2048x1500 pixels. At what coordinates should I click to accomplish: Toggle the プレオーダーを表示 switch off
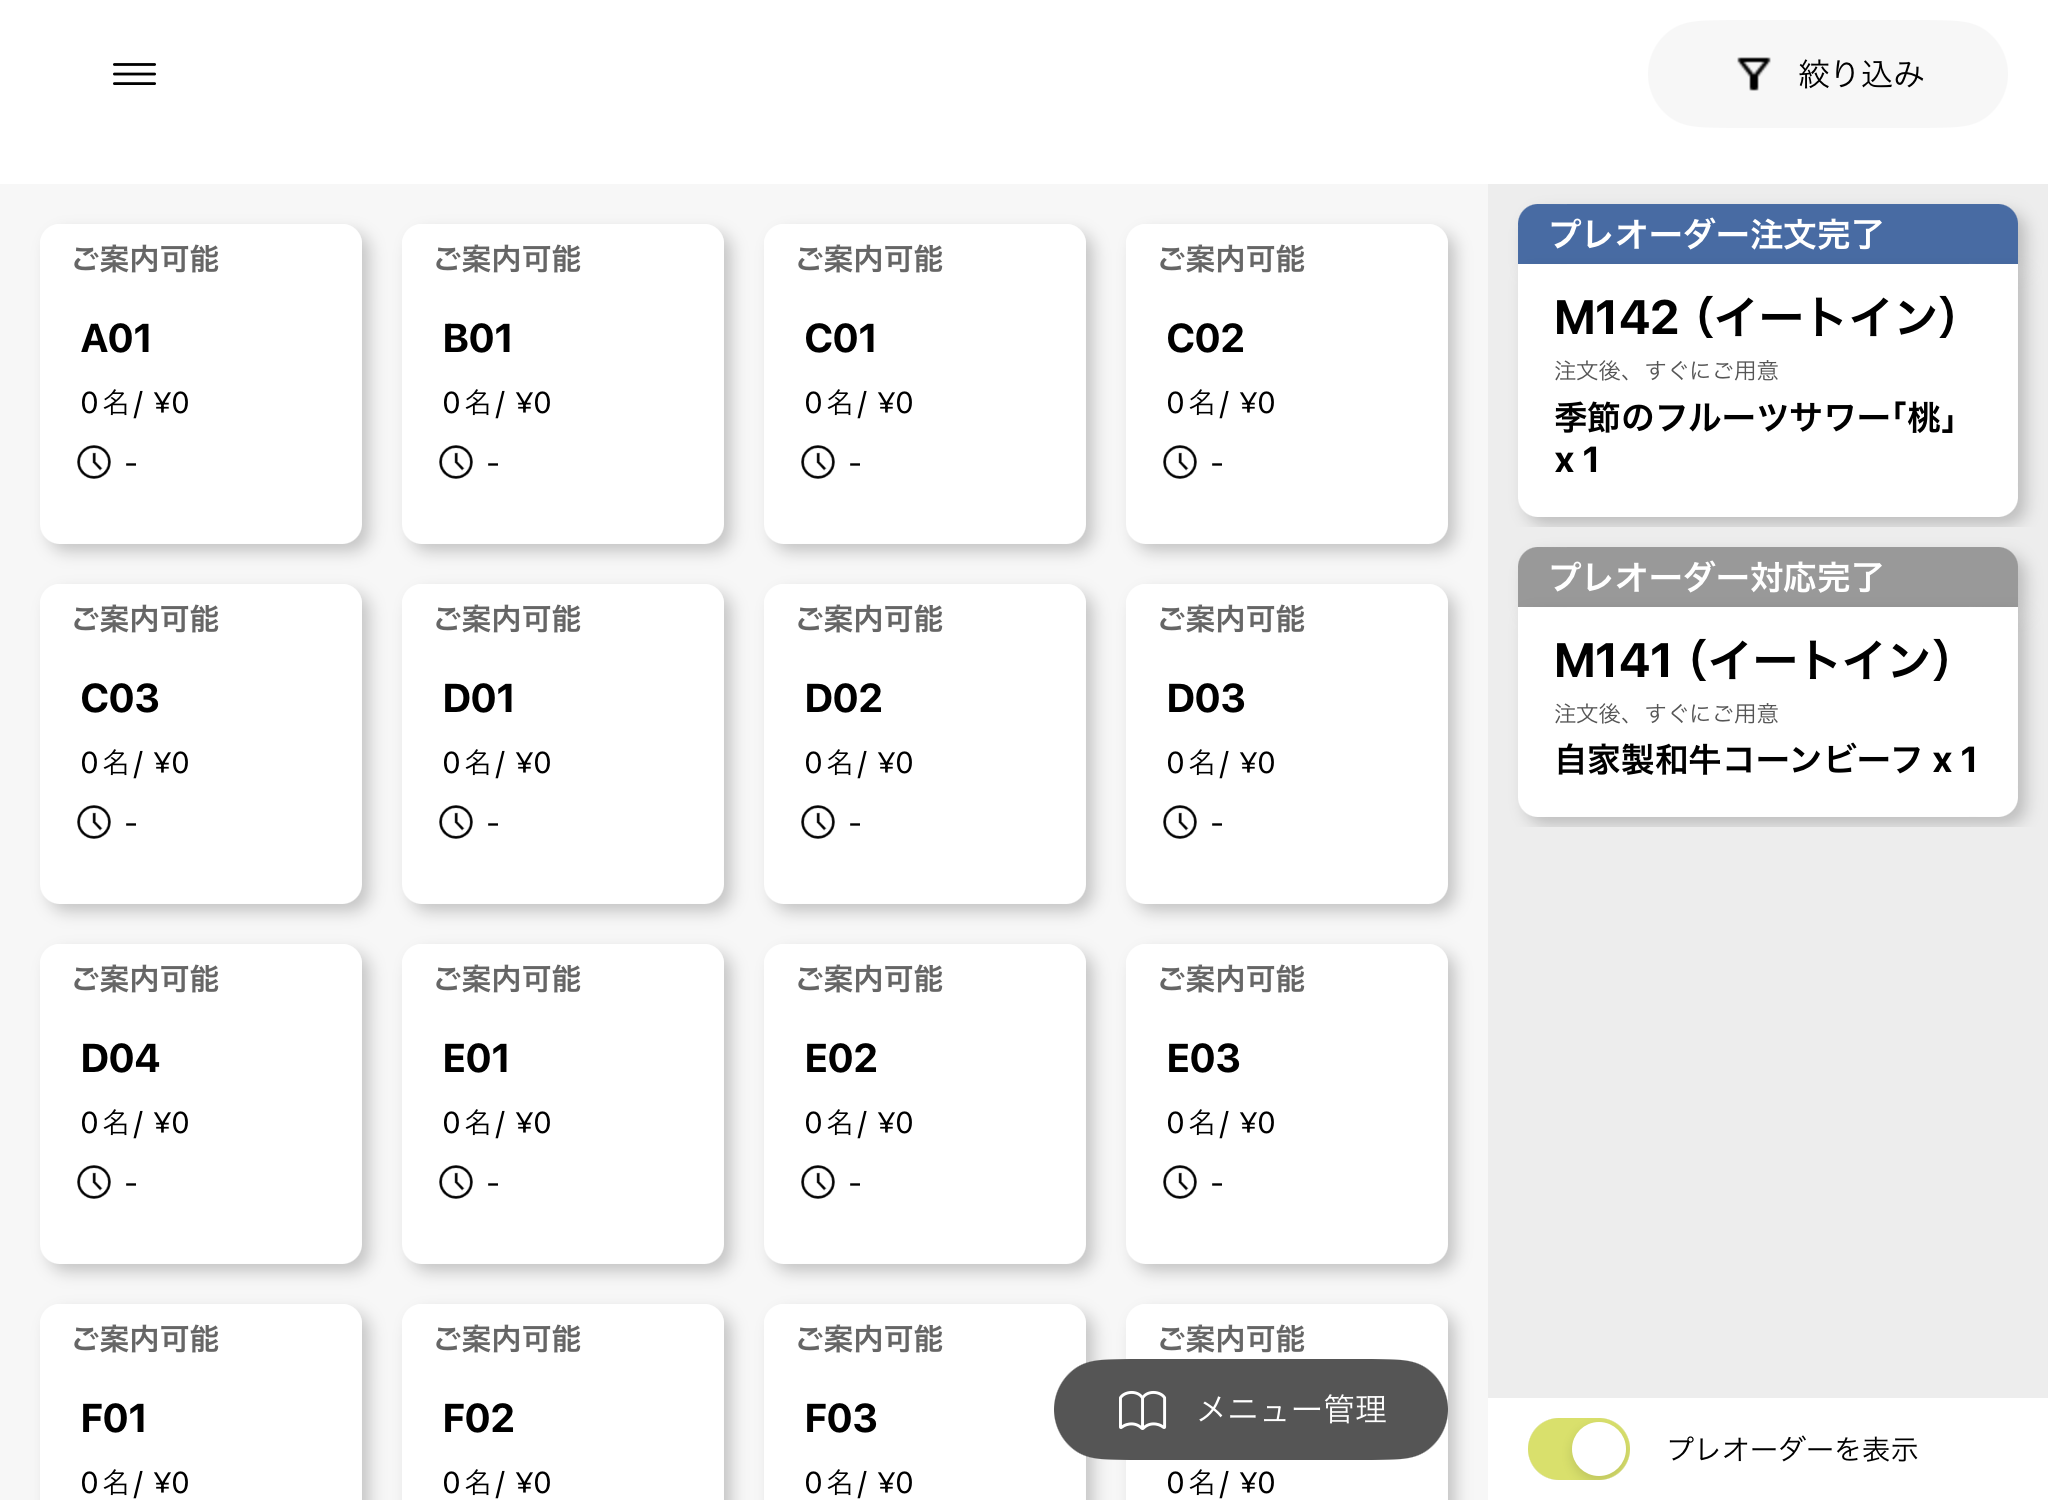click(1578, 1448)
